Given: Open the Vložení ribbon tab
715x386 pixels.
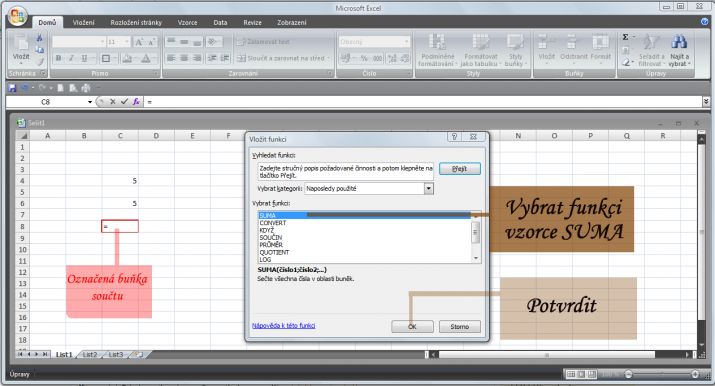Looking at the screenshot, I should click(83, 22).
